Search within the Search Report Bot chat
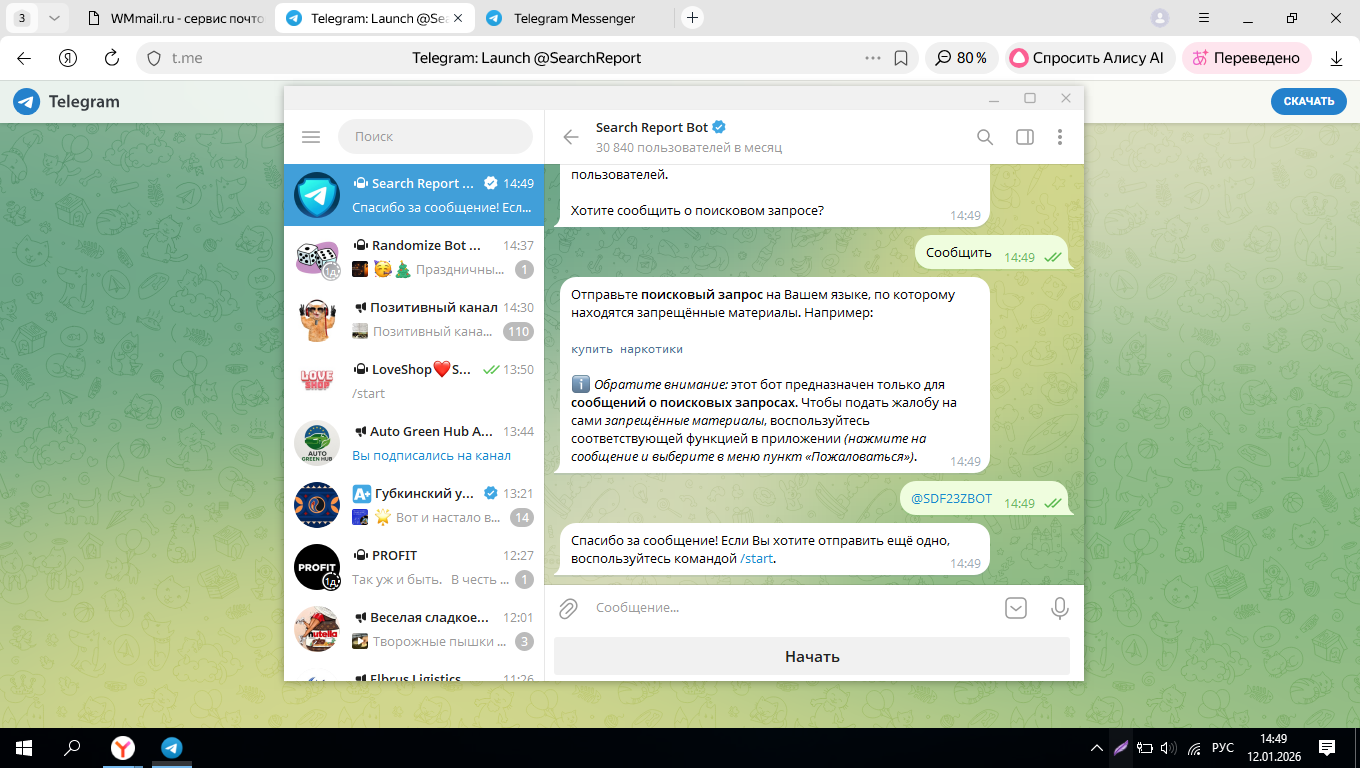The image size is (1360, 768). tap(985, 137)
